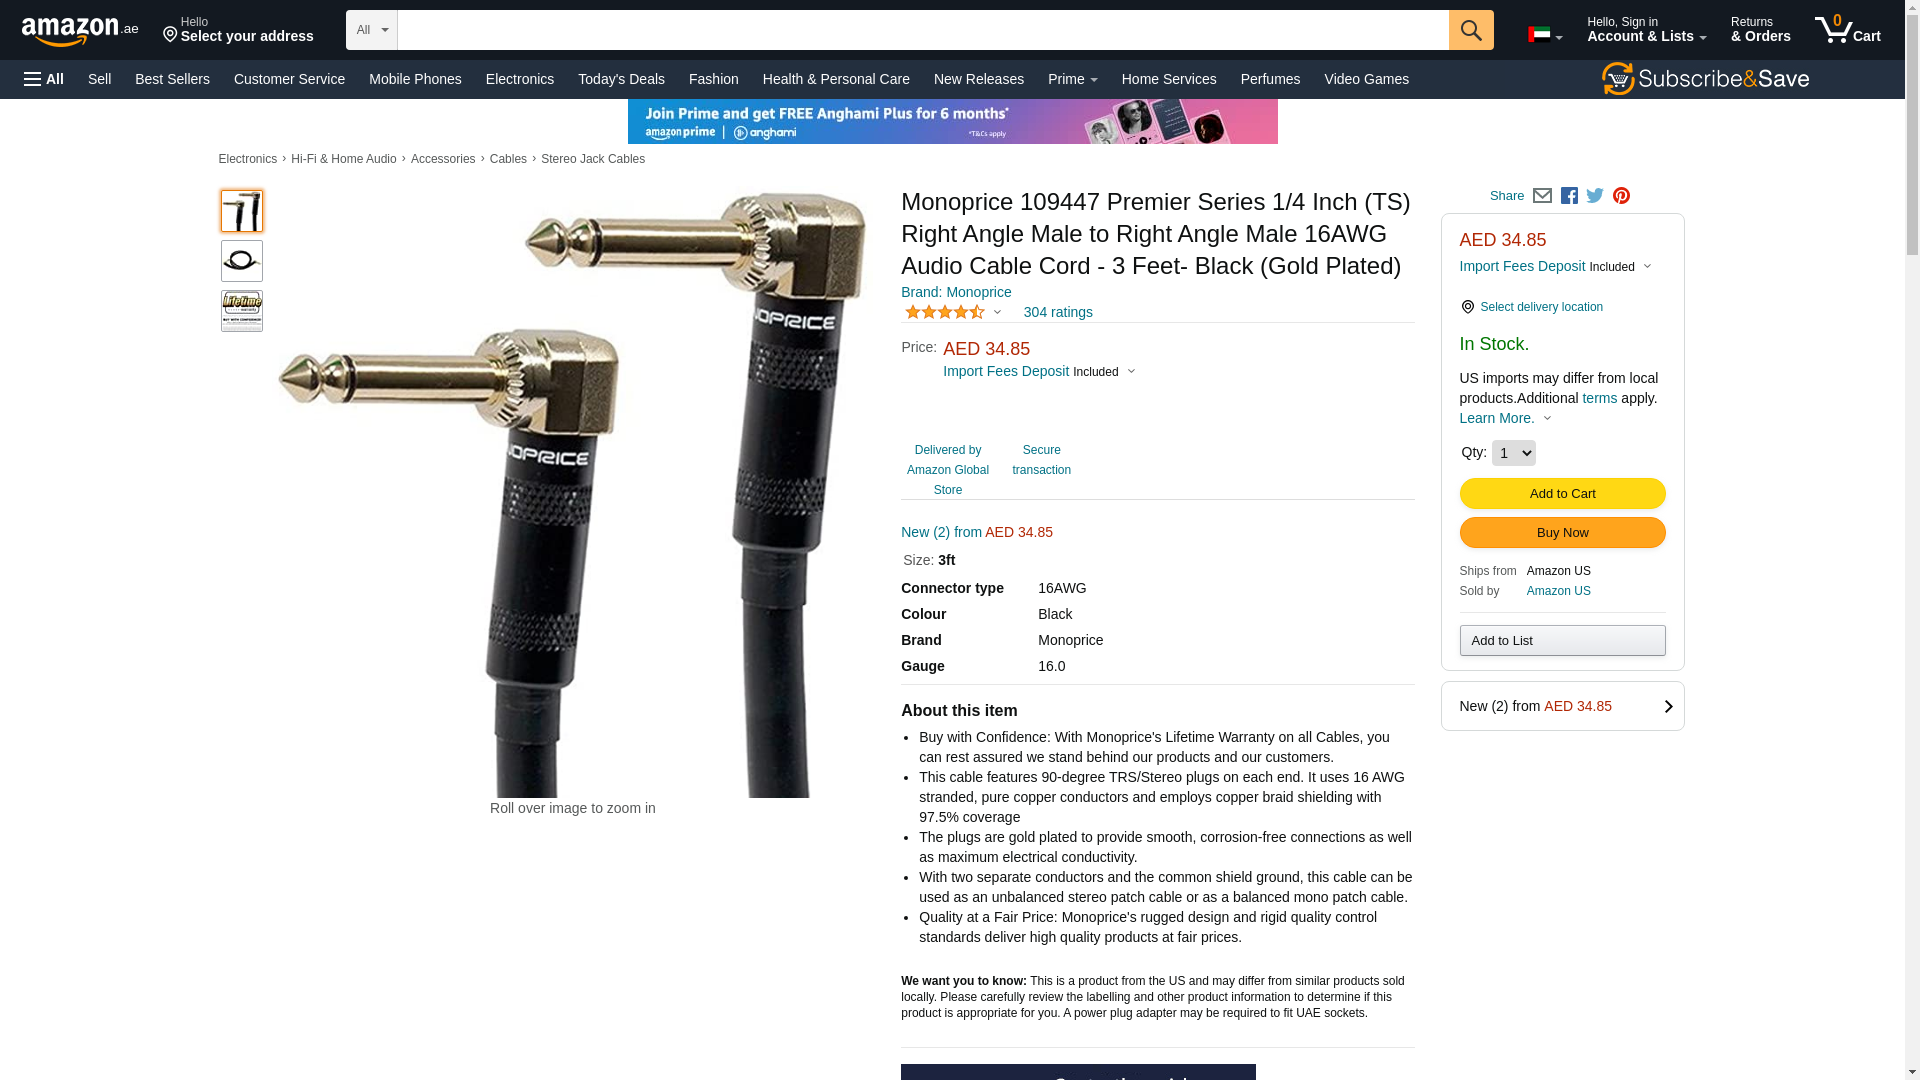The width and height of the screenshot is (1920, 1080).
Task: Focus the Amazon search input field
Action: (x=923, y=30)
